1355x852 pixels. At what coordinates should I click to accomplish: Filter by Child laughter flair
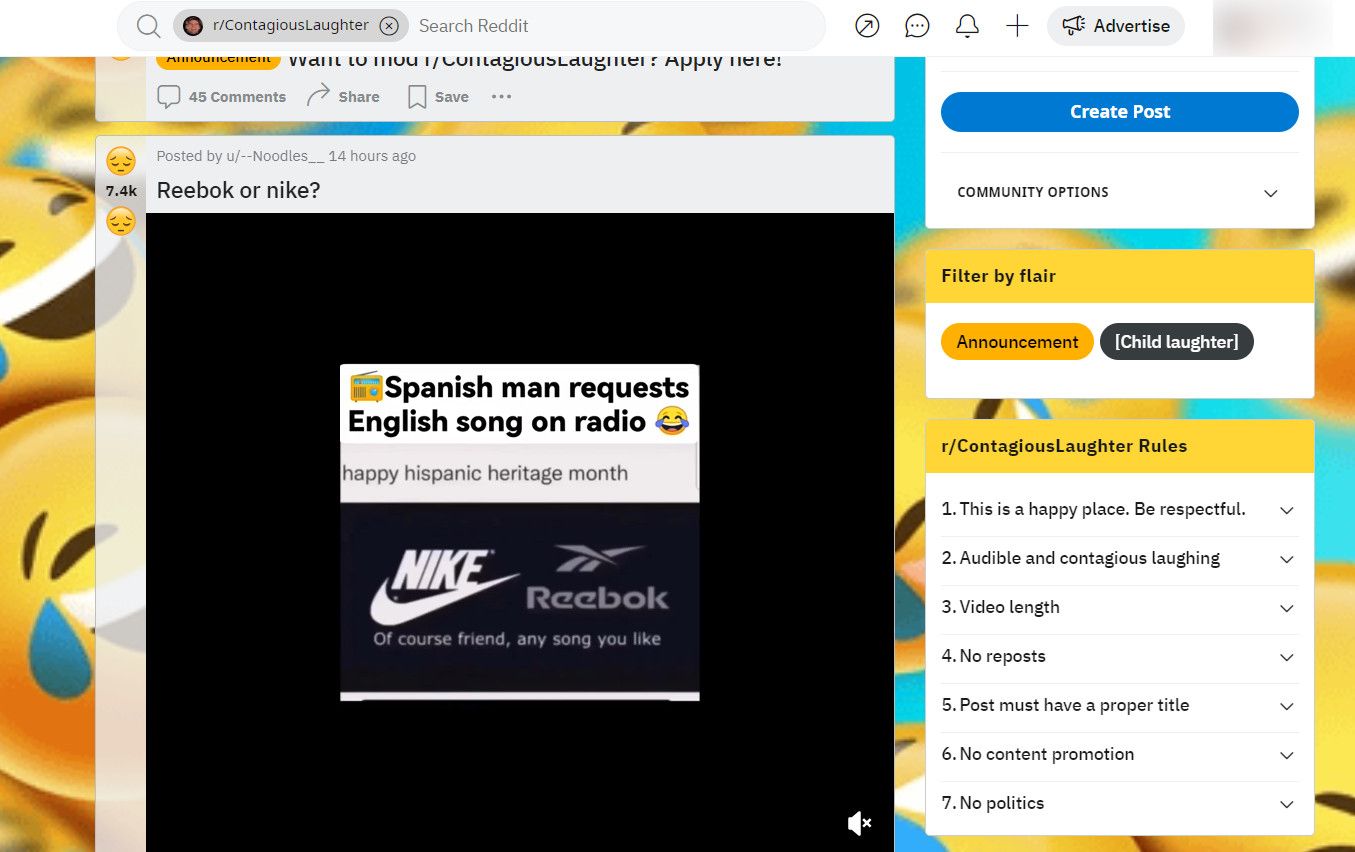point(1176,342)
